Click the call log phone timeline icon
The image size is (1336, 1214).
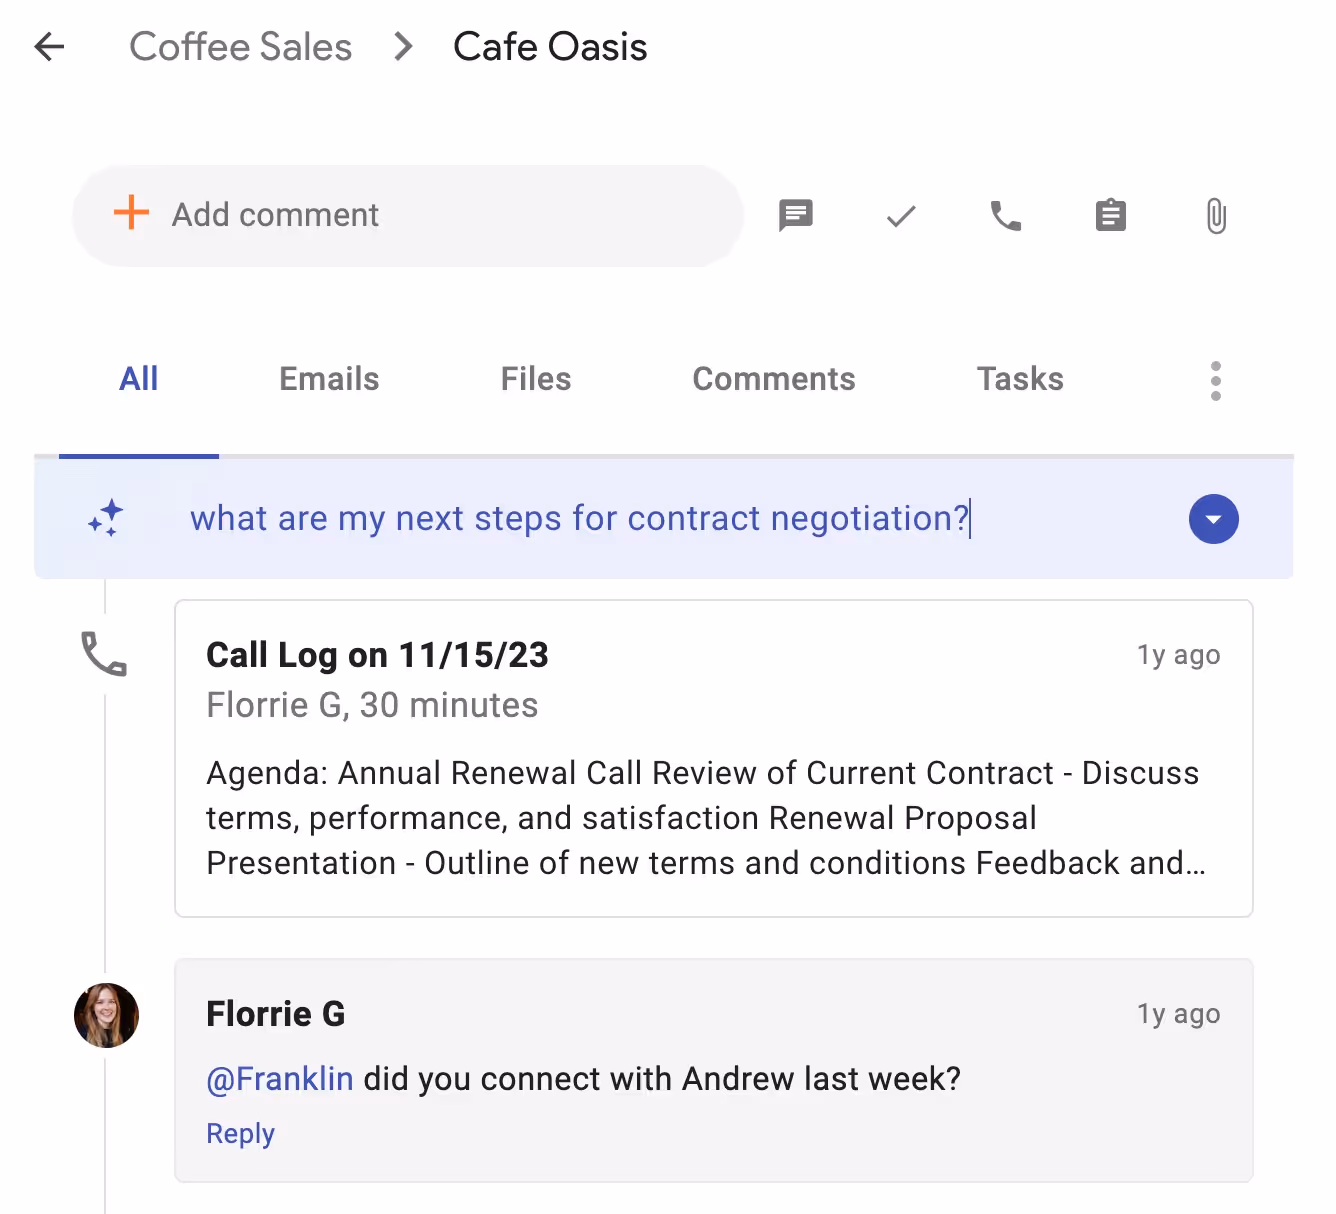(104, 654)
